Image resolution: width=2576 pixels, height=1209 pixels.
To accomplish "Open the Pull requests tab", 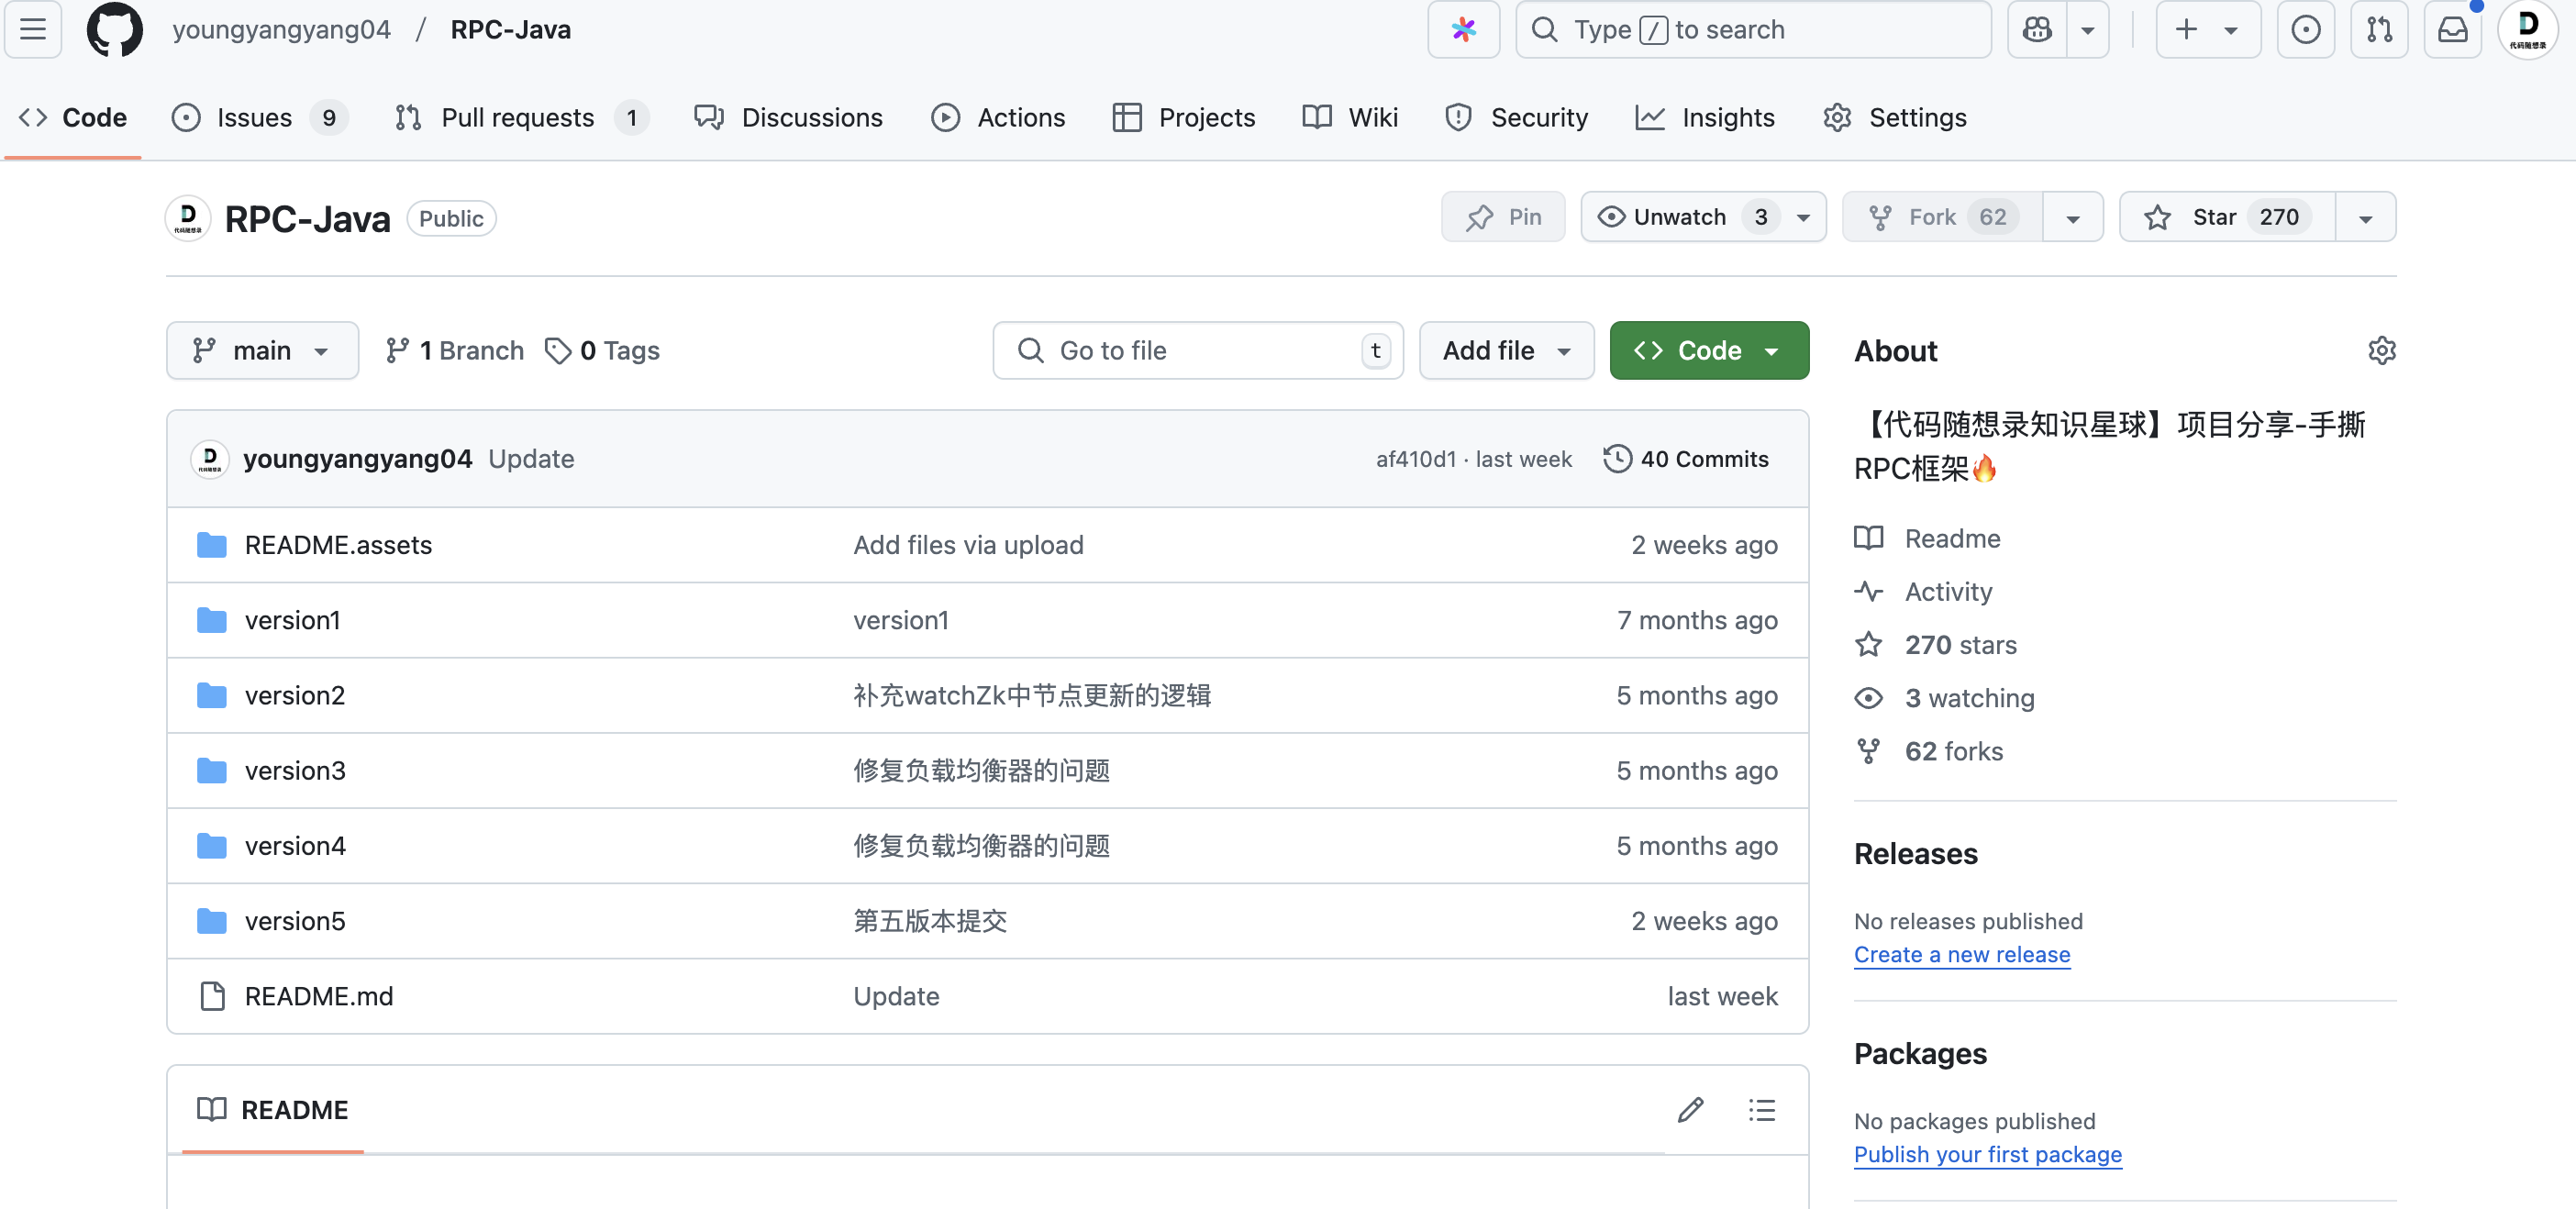I will (520, 117).
